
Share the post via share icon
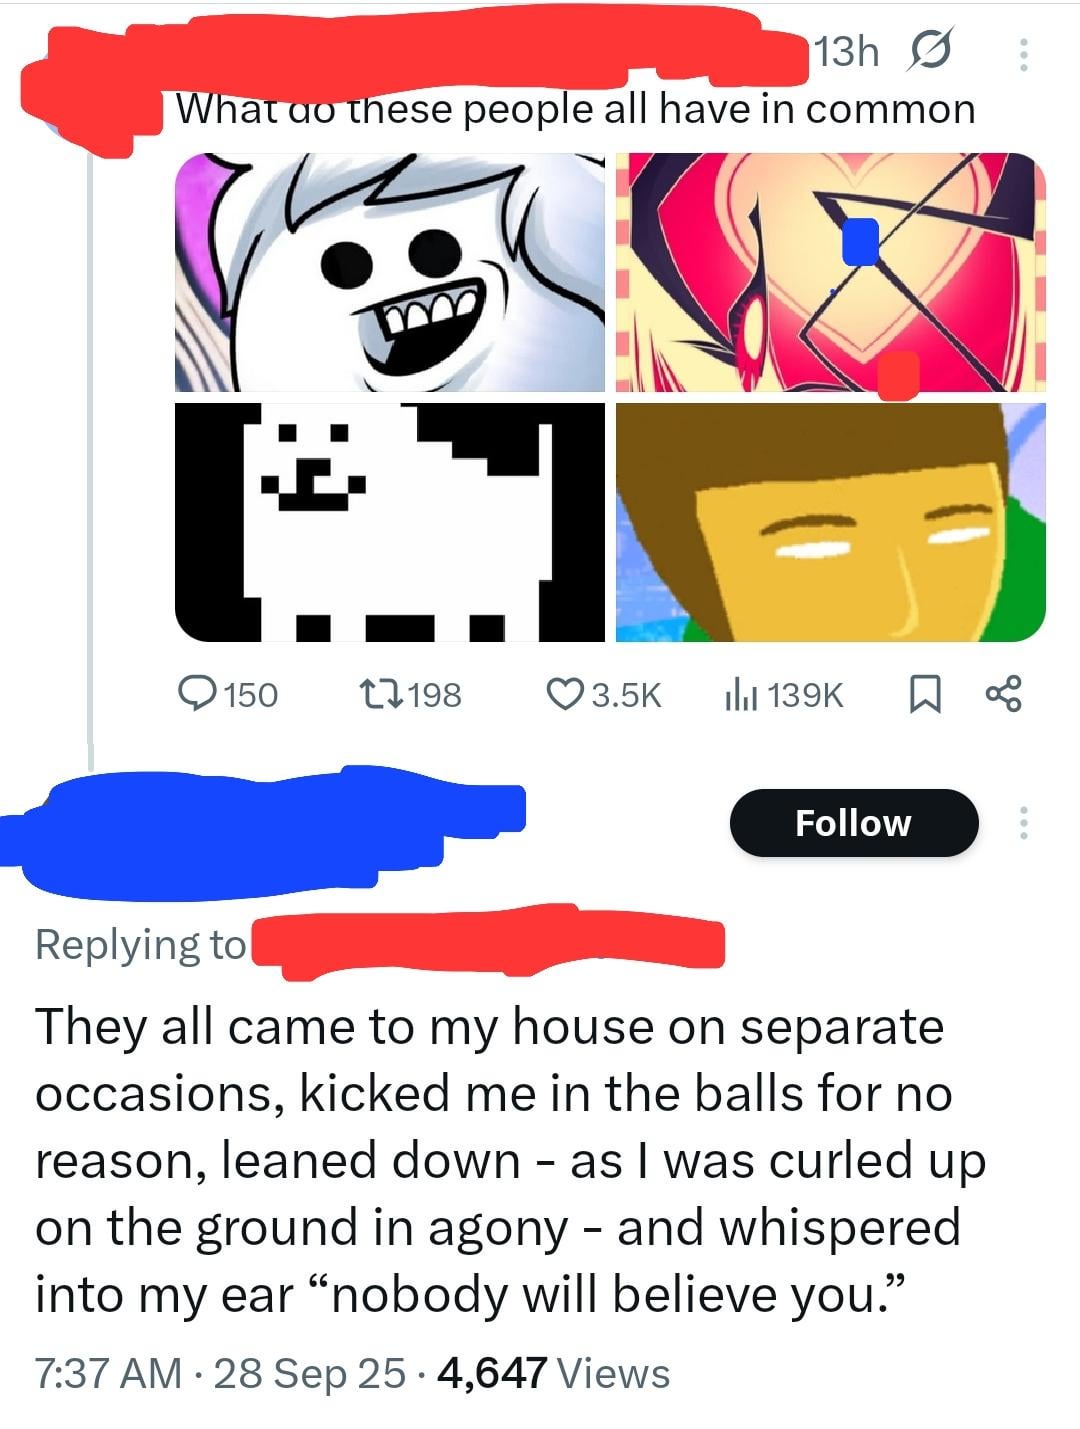tap(1003, 693)
